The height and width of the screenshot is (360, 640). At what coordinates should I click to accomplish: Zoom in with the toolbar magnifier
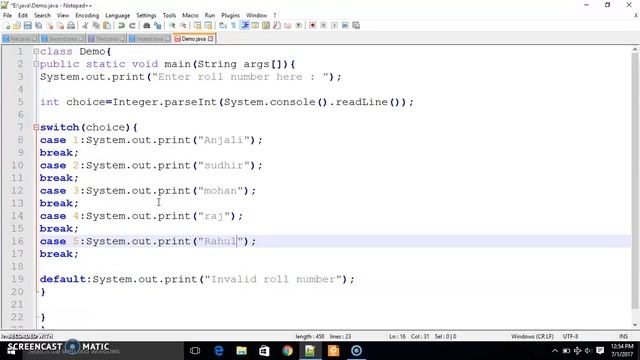click(172, 25)
